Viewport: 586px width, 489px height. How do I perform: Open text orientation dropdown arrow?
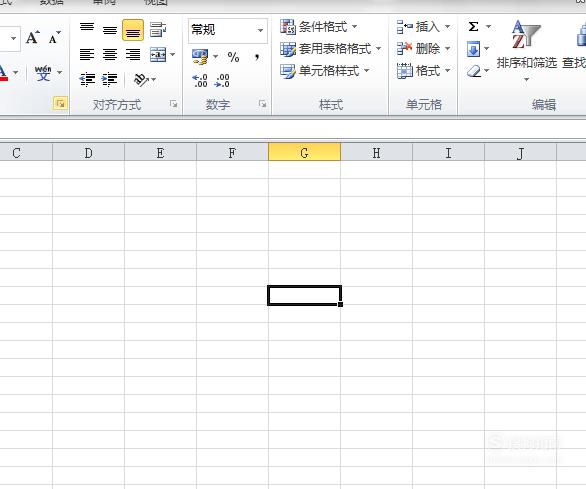click(154, 80)
